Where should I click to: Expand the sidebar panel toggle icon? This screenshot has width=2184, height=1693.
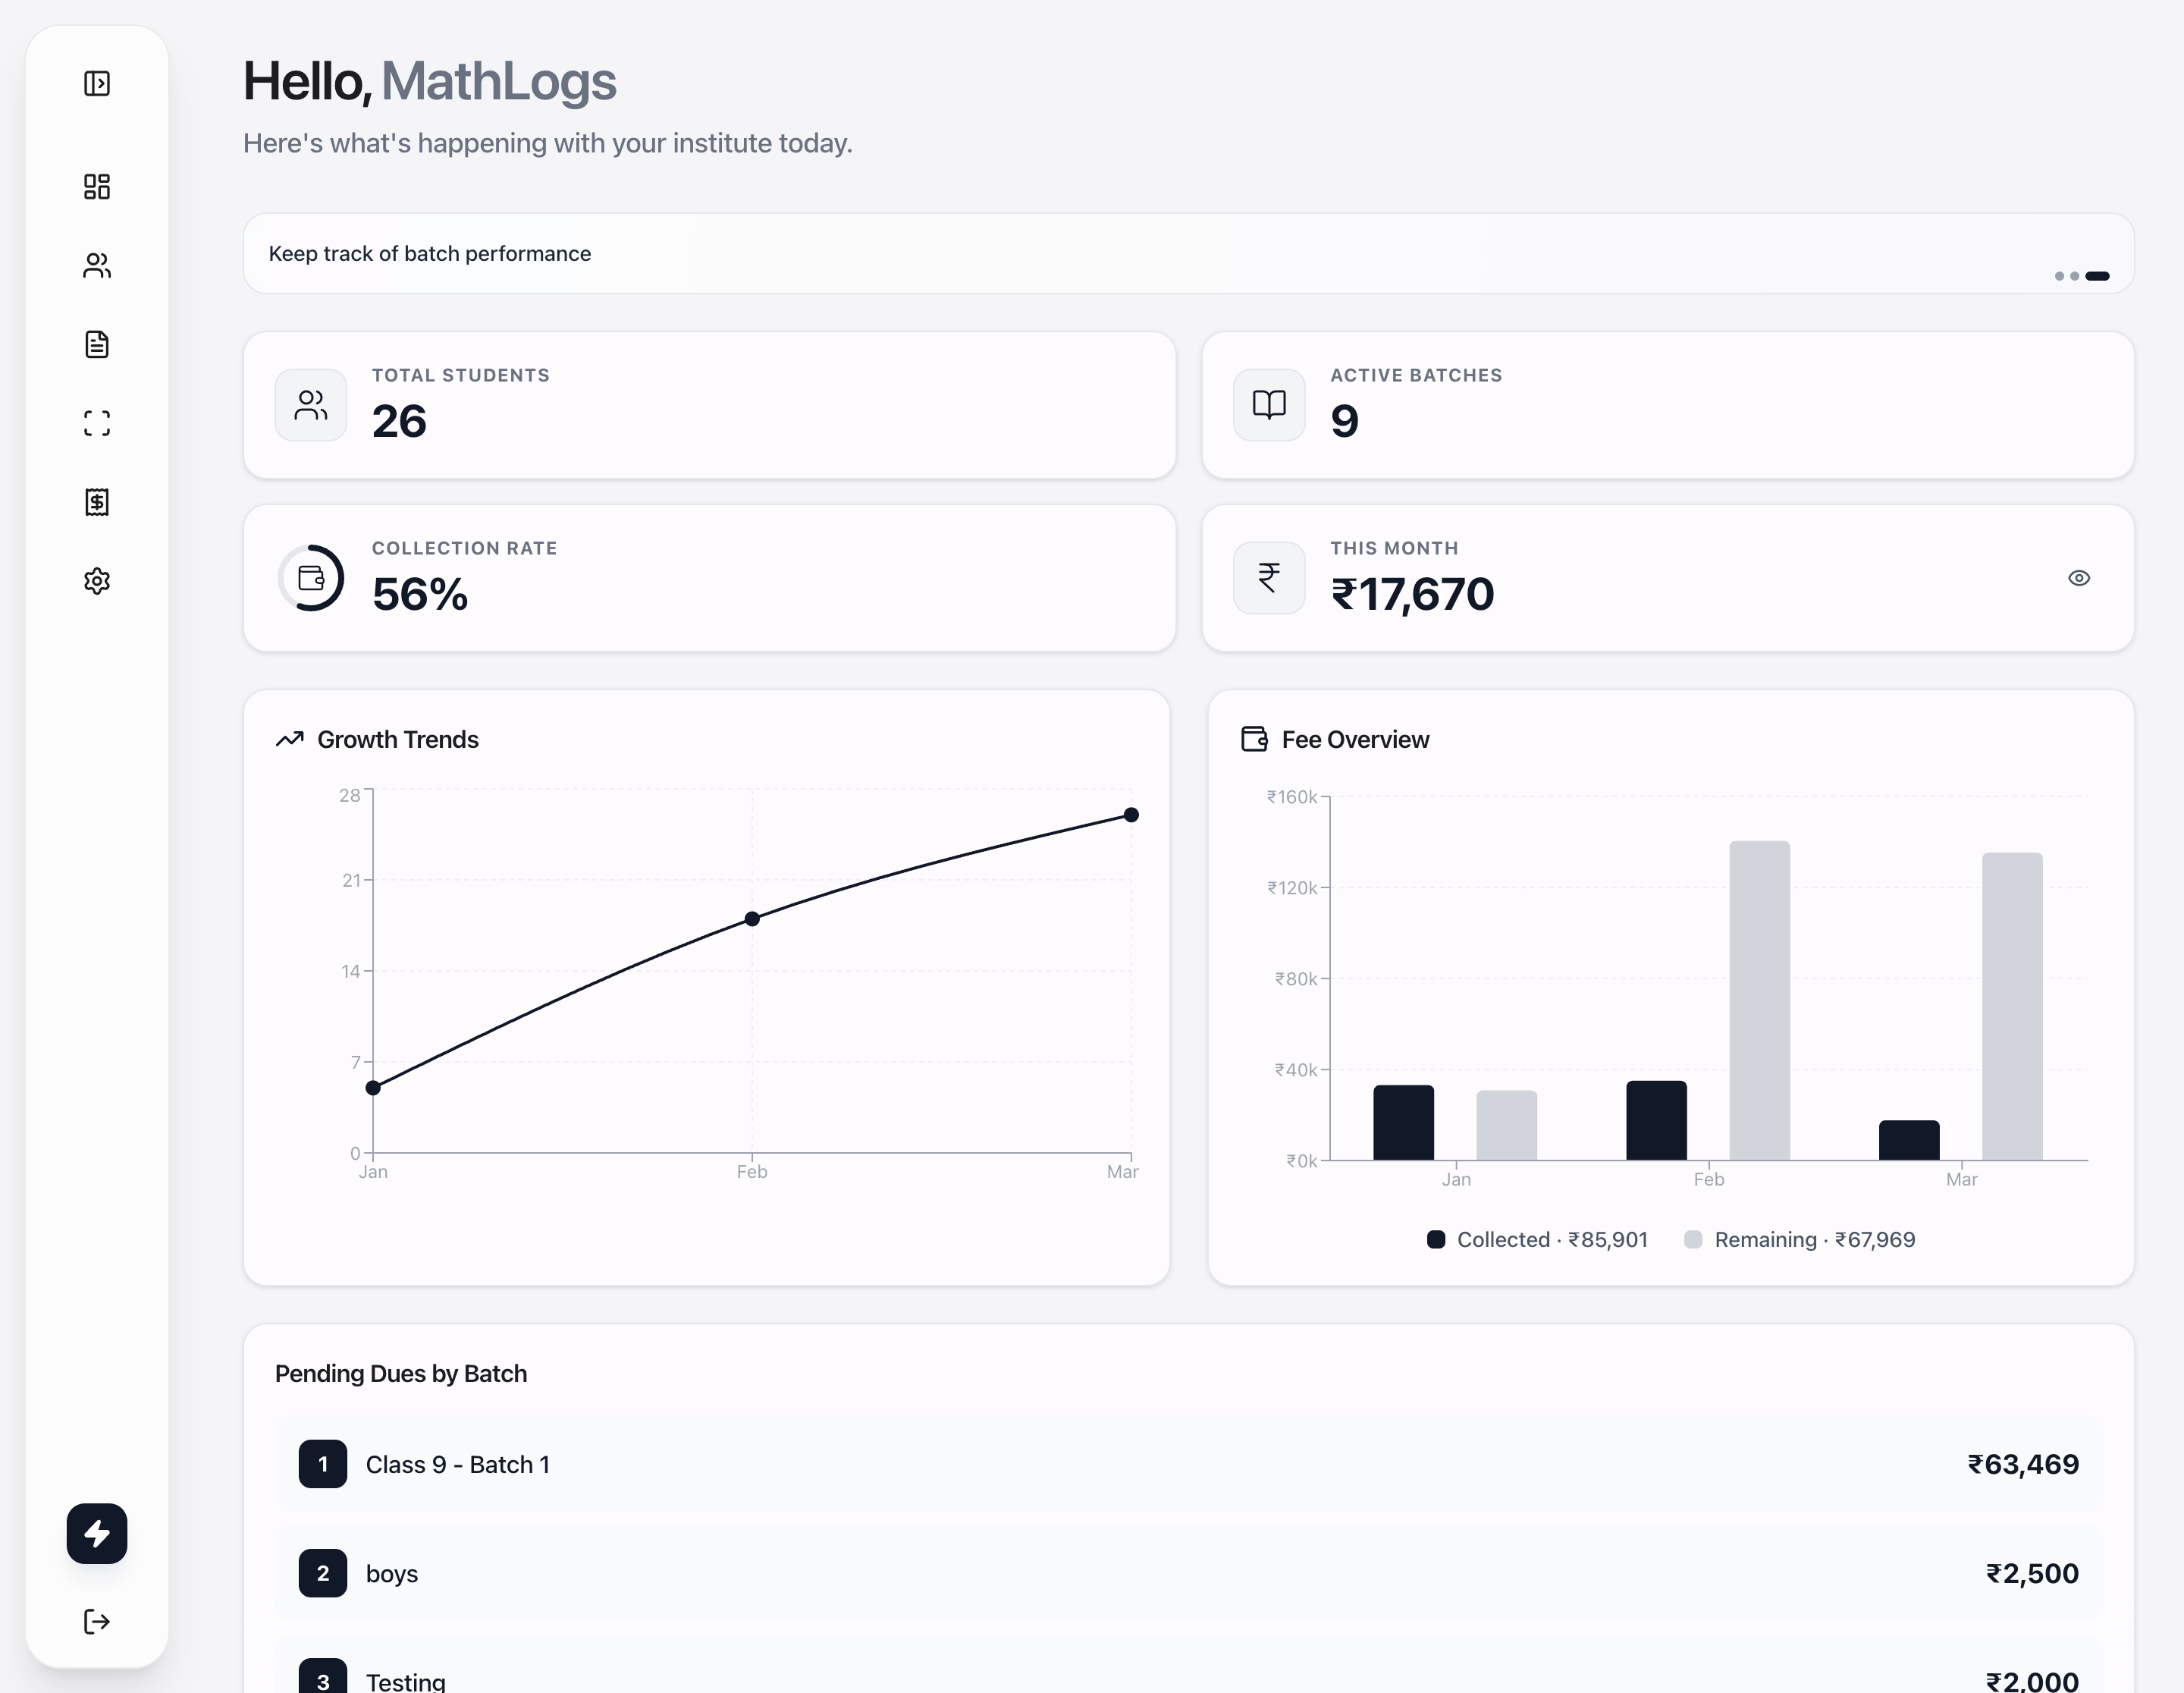click(x=97, y=83)
